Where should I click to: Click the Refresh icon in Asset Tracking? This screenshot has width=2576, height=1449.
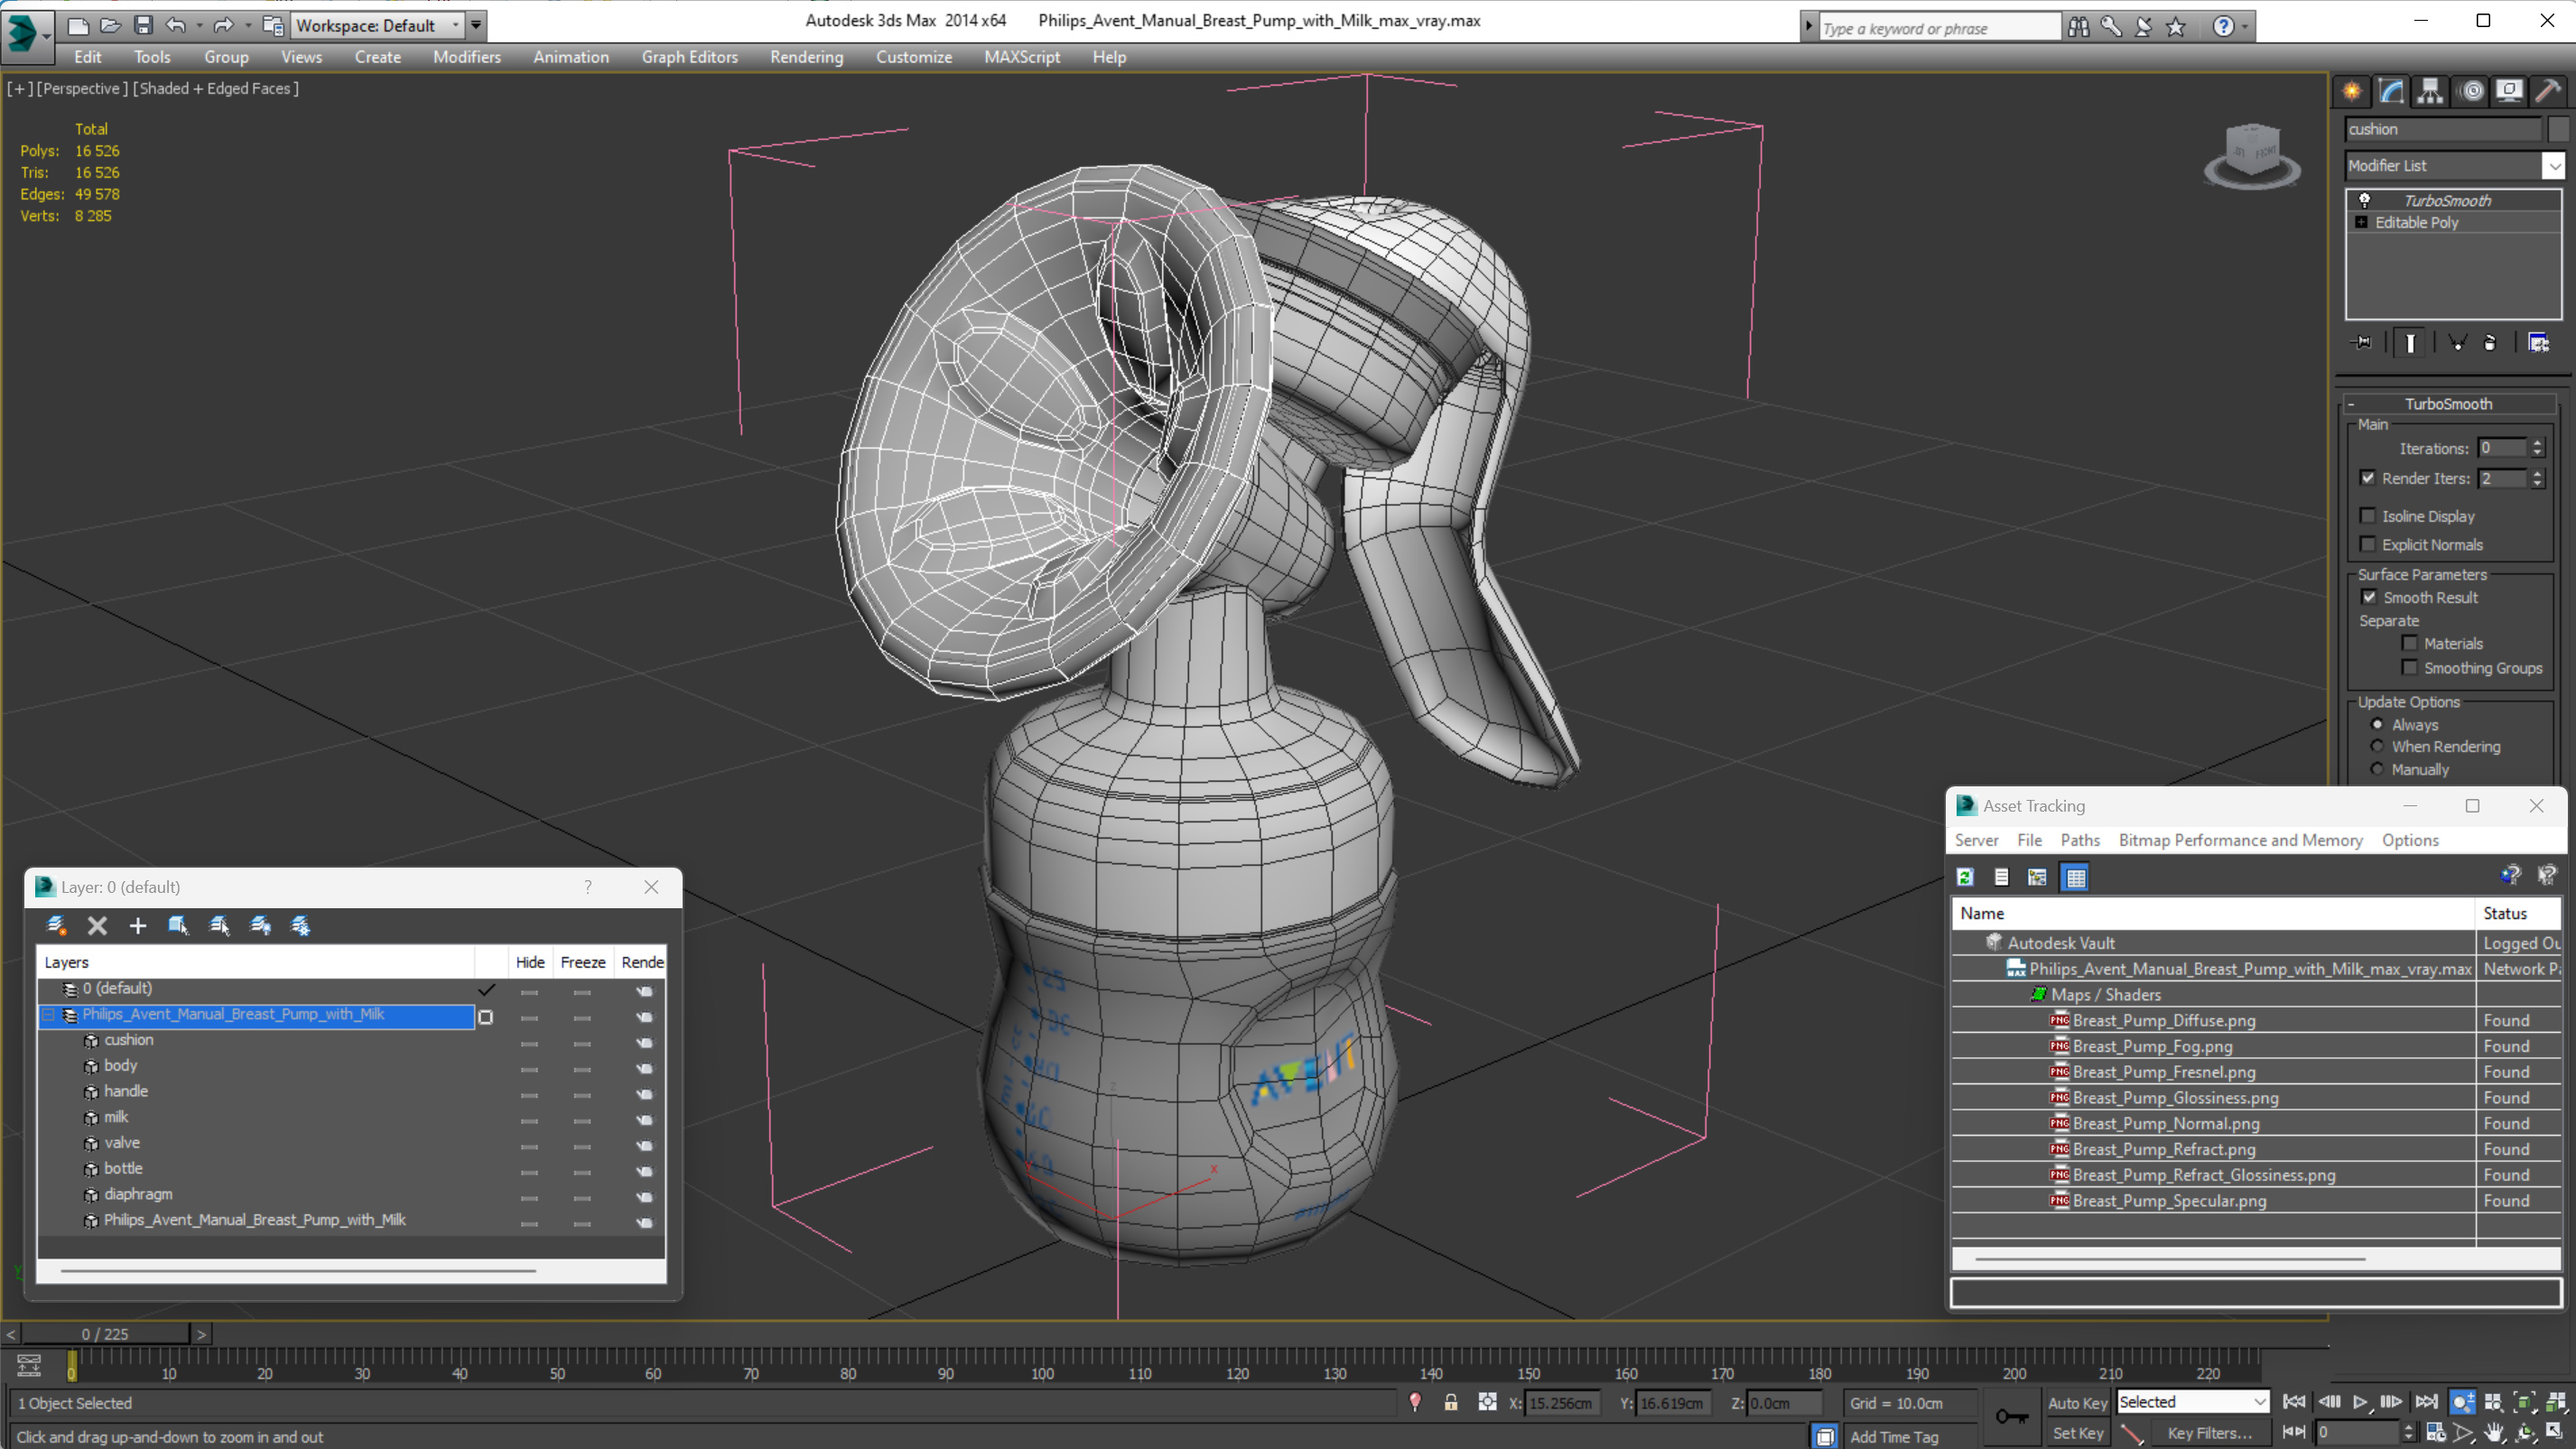click(1965, 877)
